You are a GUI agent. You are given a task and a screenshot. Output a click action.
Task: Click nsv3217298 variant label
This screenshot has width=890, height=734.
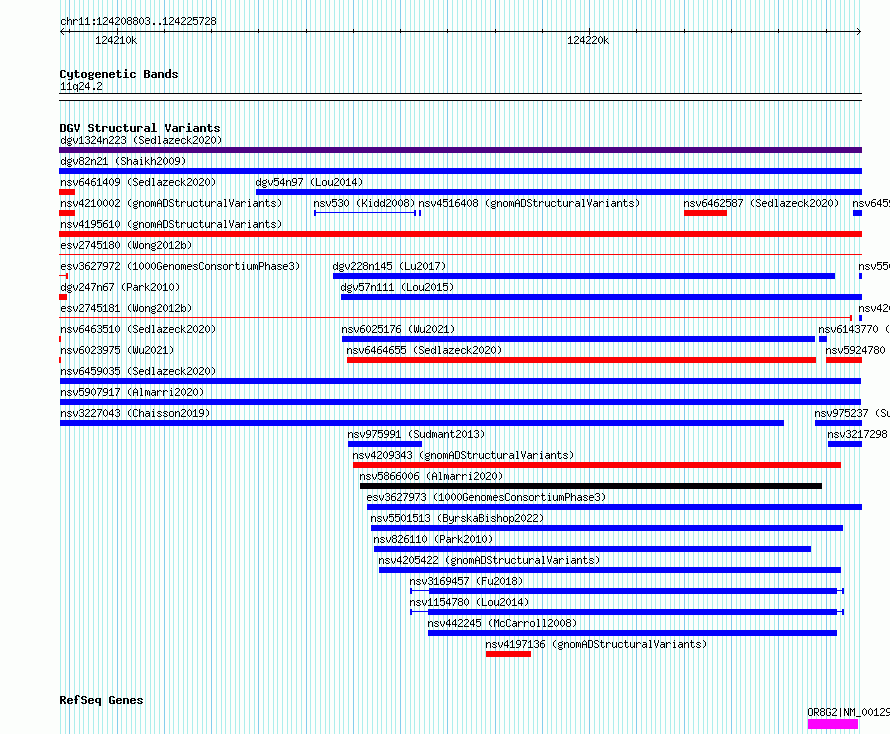[x=858, y=434]
